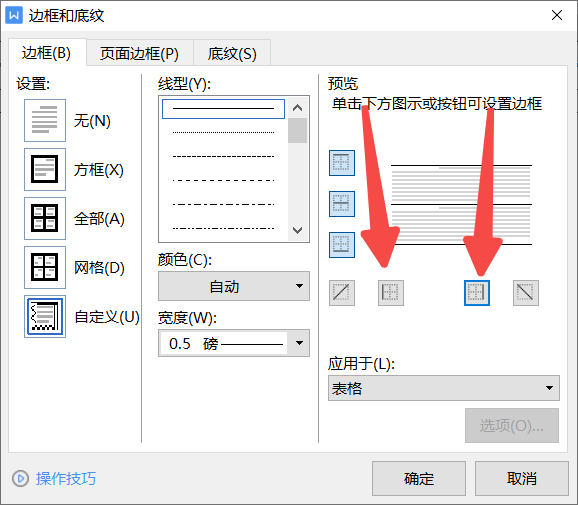Click the 选项(O)... options button

coord(512,425)
